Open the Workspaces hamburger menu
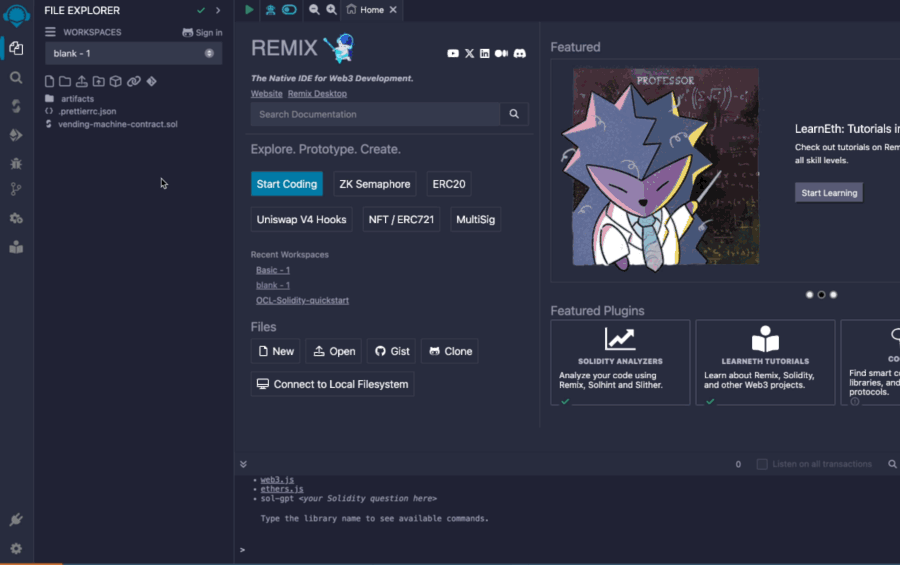The image size is (900, 565). pos(50,32)
